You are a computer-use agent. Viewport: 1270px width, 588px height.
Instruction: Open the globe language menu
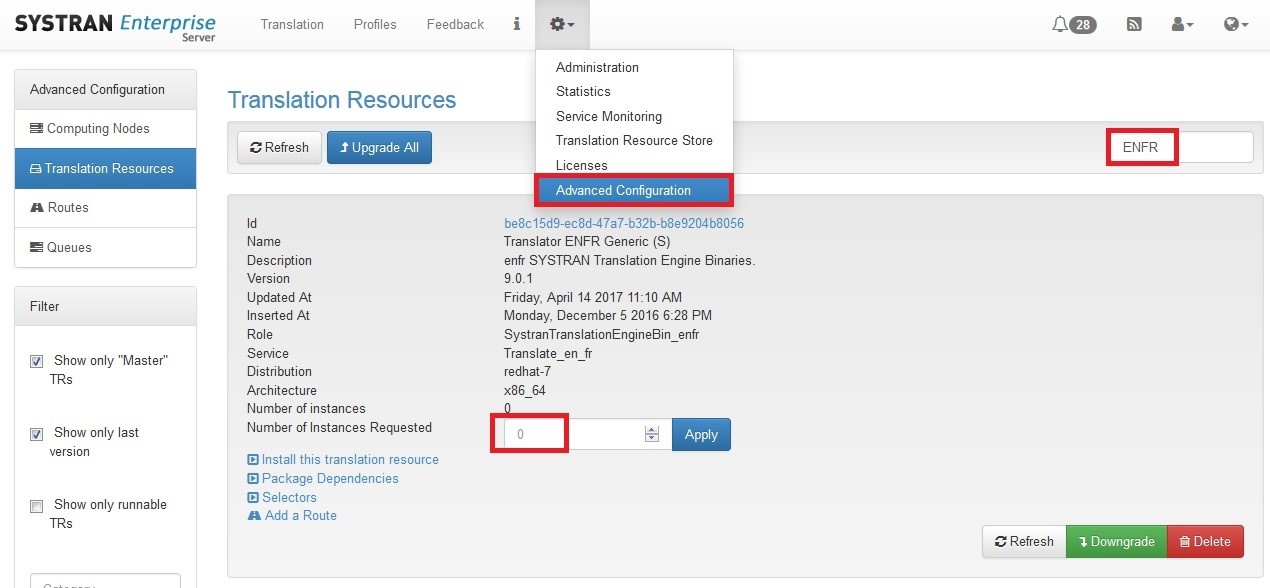coord(1236,25)
